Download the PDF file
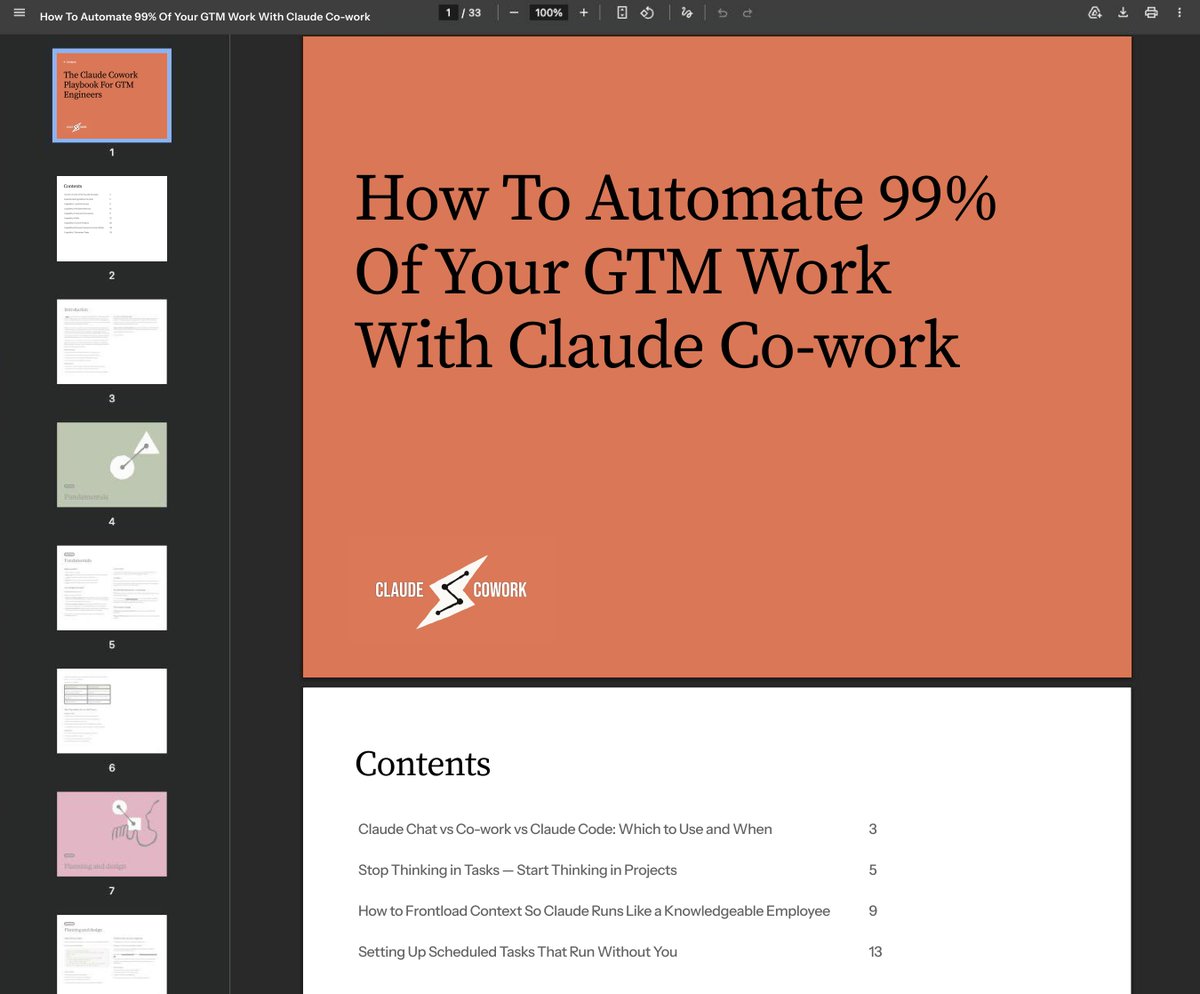This screenshot has height=994, width=1200. [1123, 13]
